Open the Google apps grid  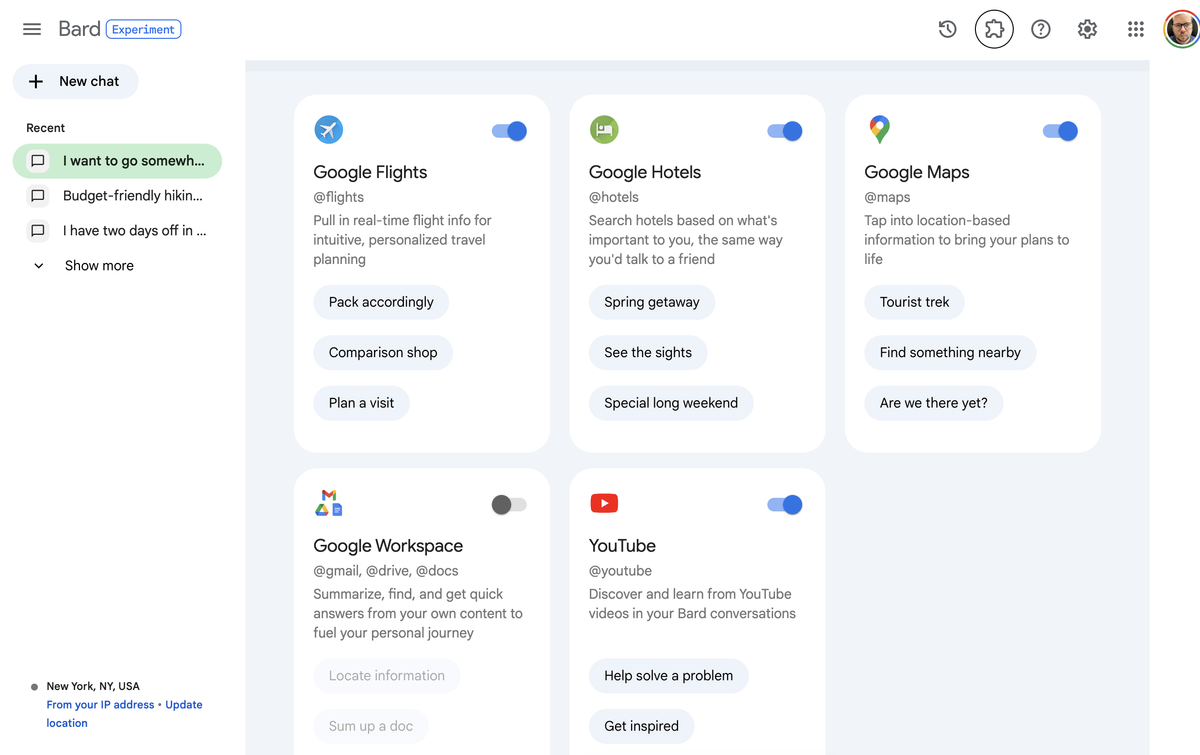(x=1135, y=28)
